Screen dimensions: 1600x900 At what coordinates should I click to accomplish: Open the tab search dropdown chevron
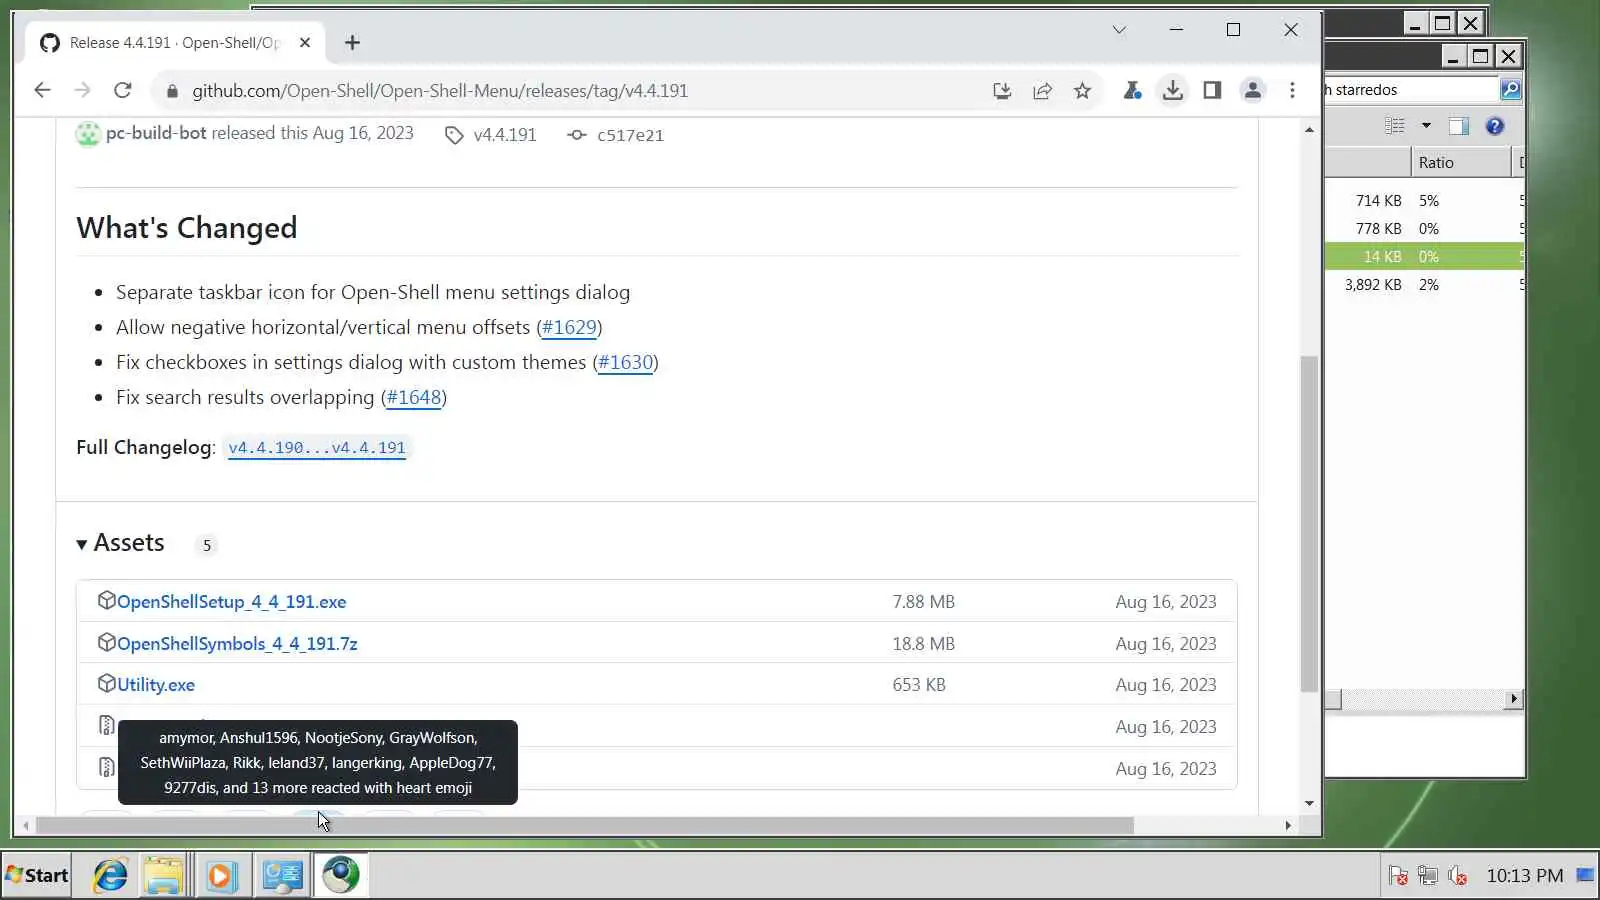(x=1119, y=30)
